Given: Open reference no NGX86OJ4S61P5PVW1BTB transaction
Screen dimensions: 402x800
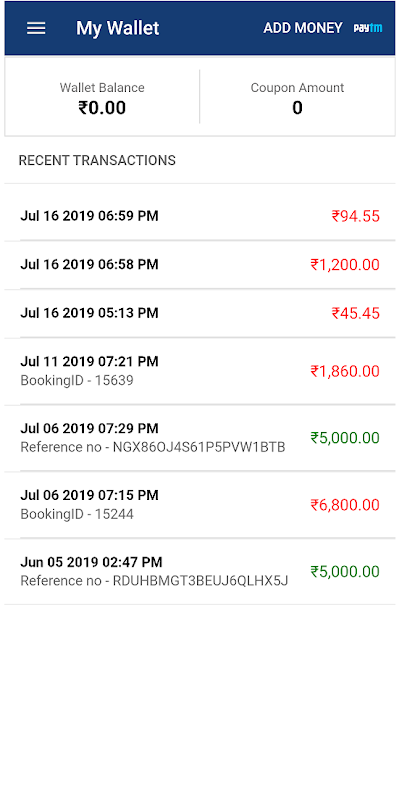Looking at the screenshot, I should click(x=200, y=438).
